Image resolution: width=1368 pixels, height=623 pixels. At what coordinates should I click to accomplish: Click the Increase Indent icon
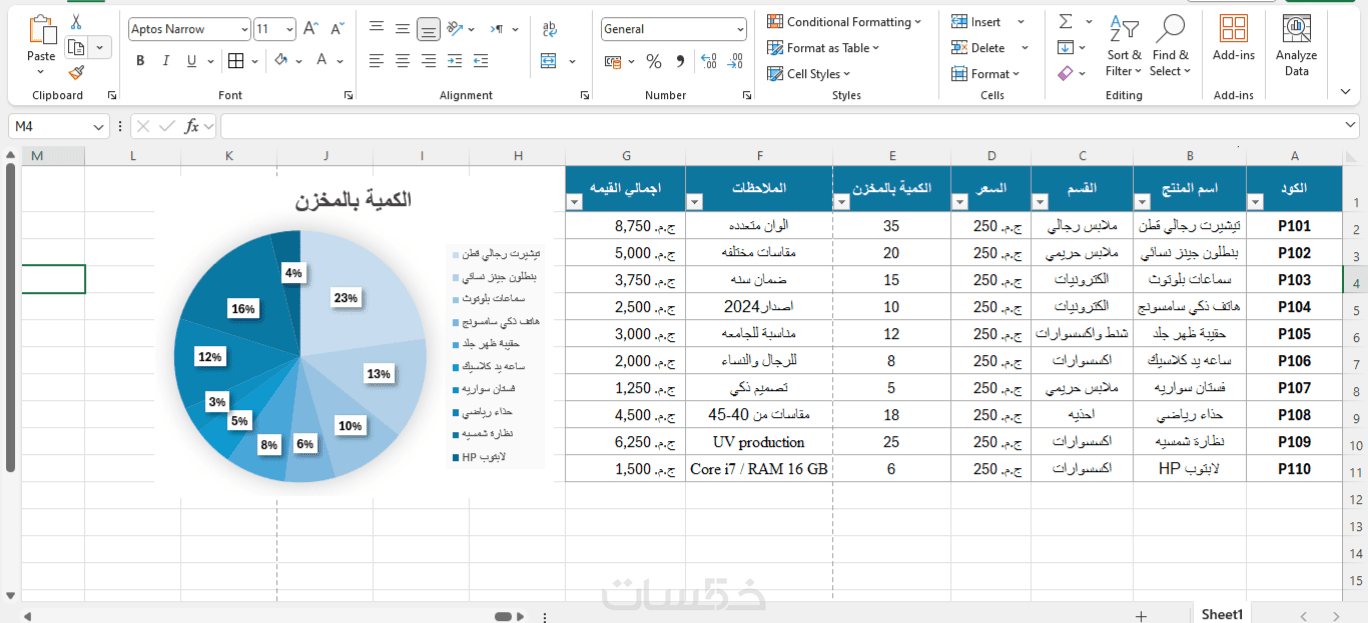click(481, 61)
